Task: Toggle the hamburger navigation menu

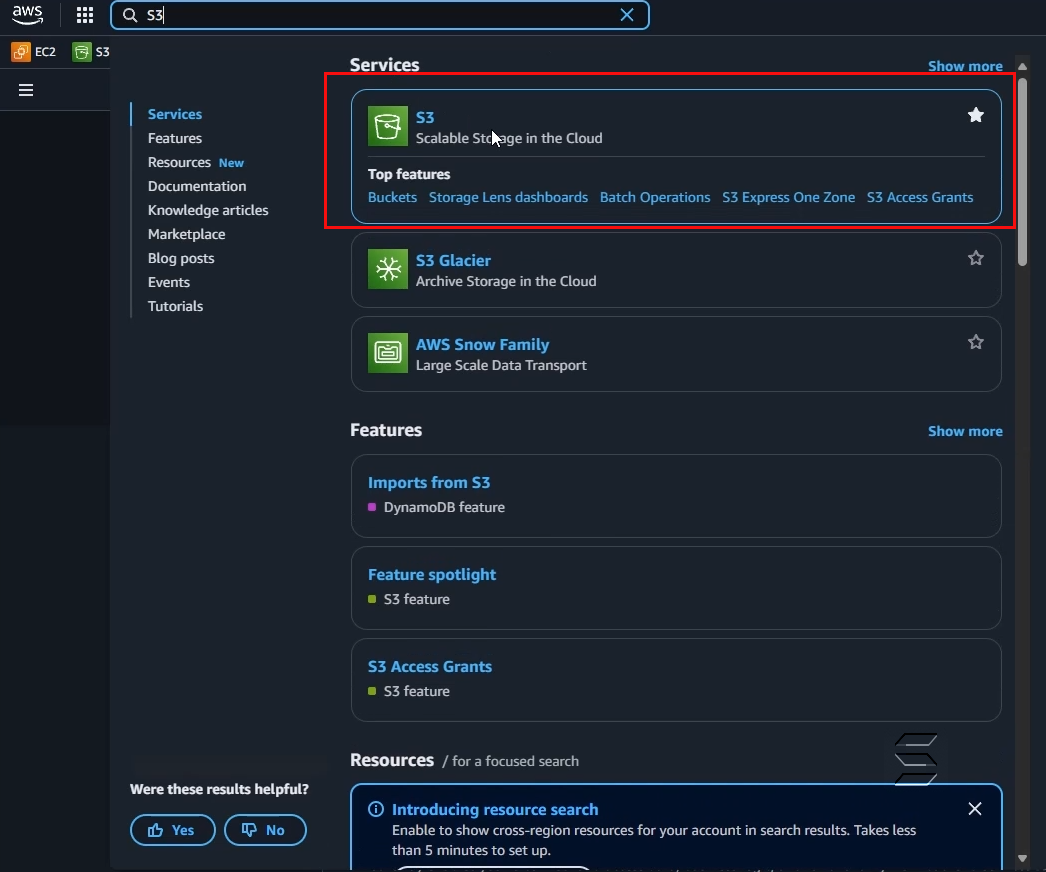Action: 26,90
